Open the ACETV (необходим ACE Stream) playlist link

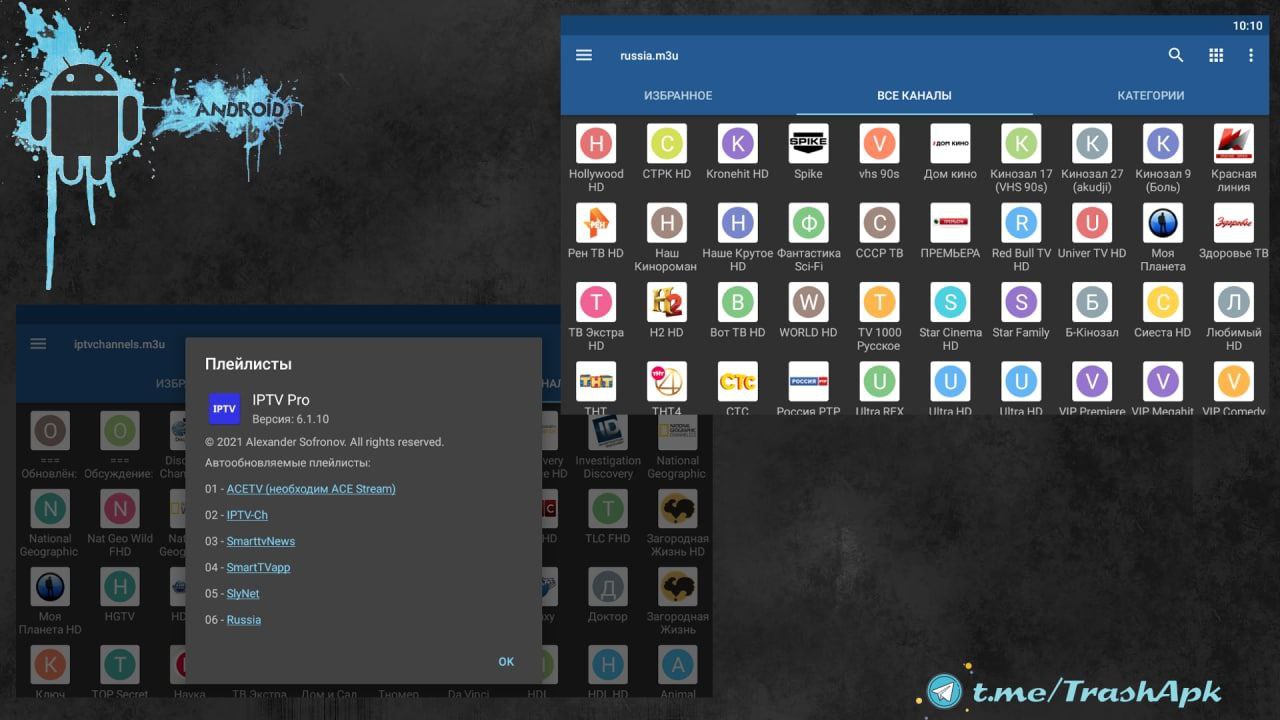pyautogui.click(x=311, y=489)
